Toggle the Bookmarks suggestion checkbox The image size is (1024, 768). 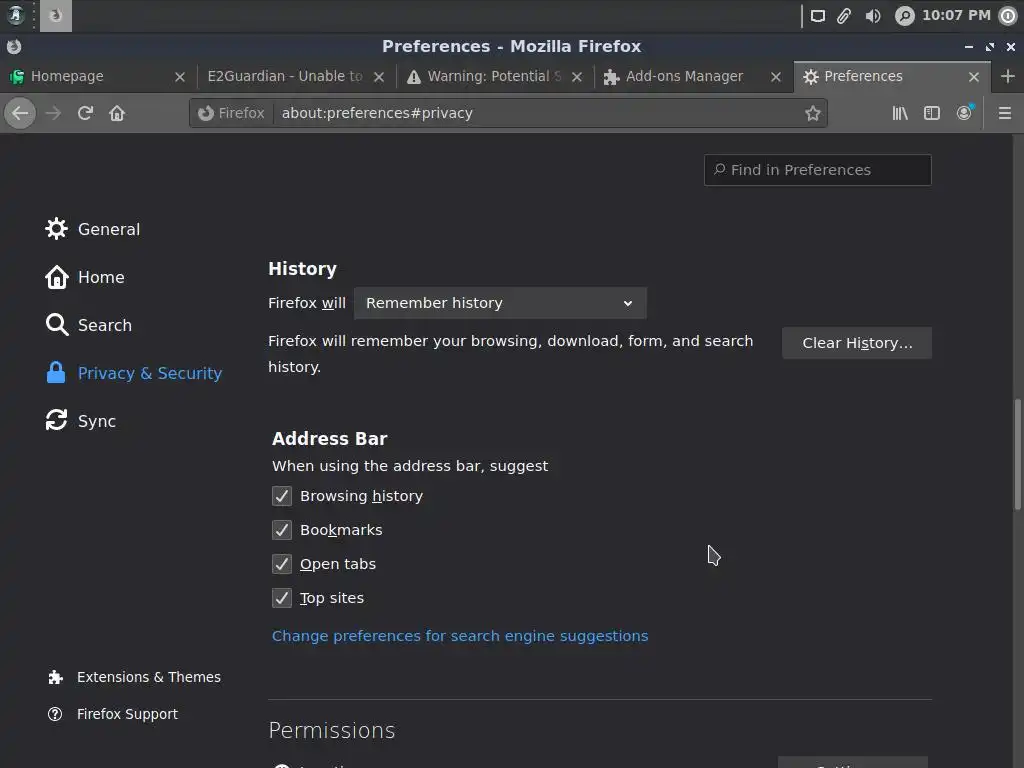282,530
